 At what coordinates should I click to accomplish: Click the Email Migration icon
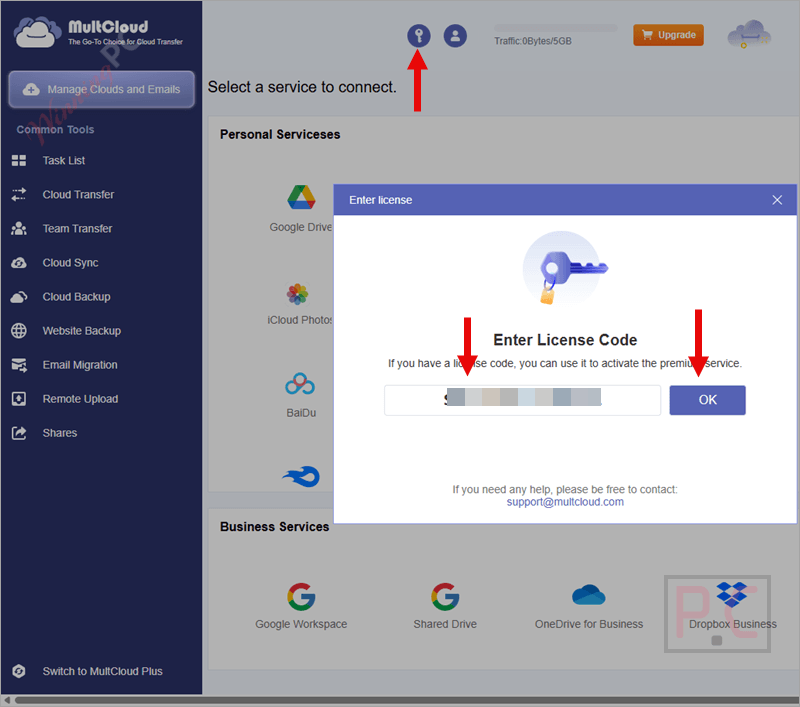[x=19, y=365]
